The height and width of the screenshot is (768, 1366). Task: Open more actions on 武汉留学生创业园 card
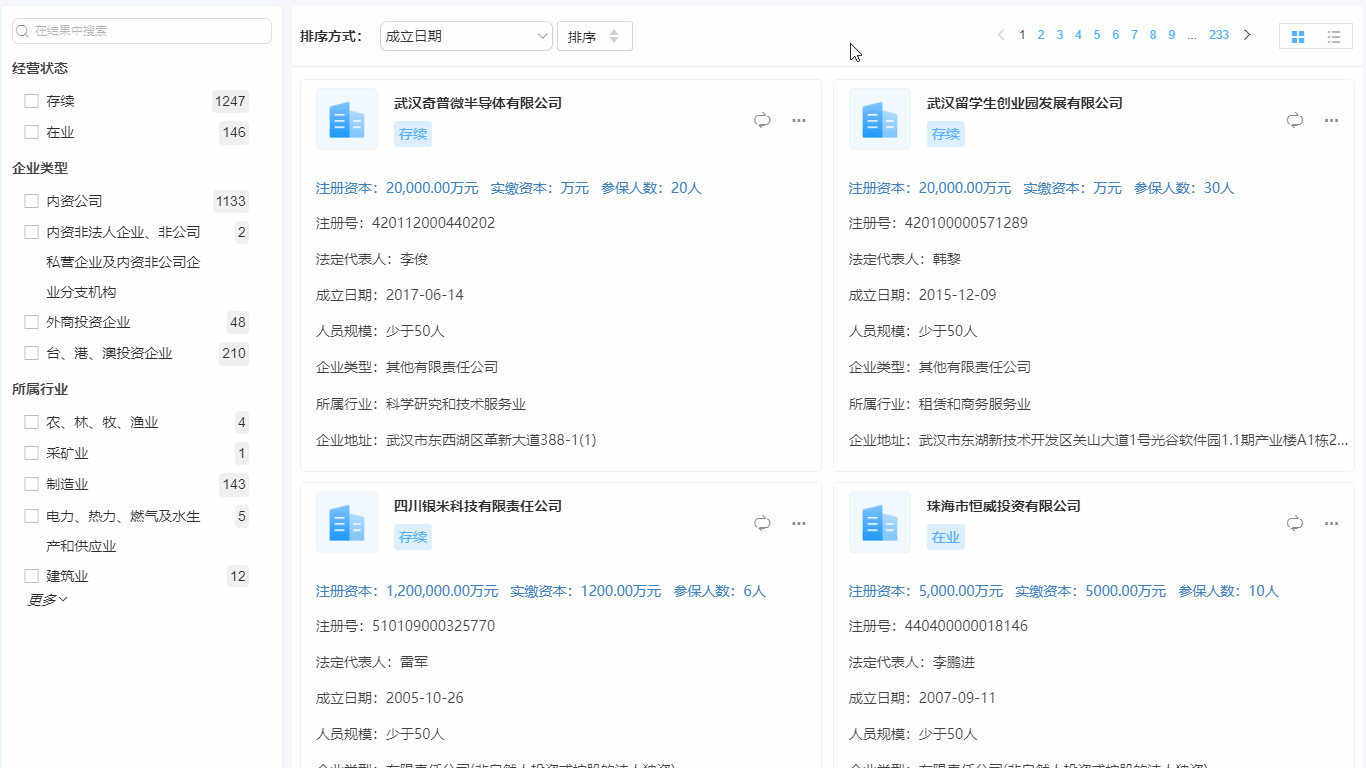click(x=1331, y=119)
